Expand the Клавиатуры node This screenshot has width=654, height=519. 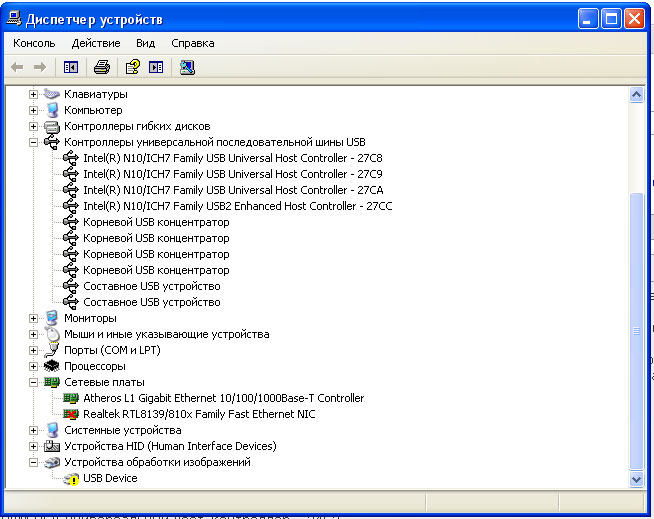[33, 94]
